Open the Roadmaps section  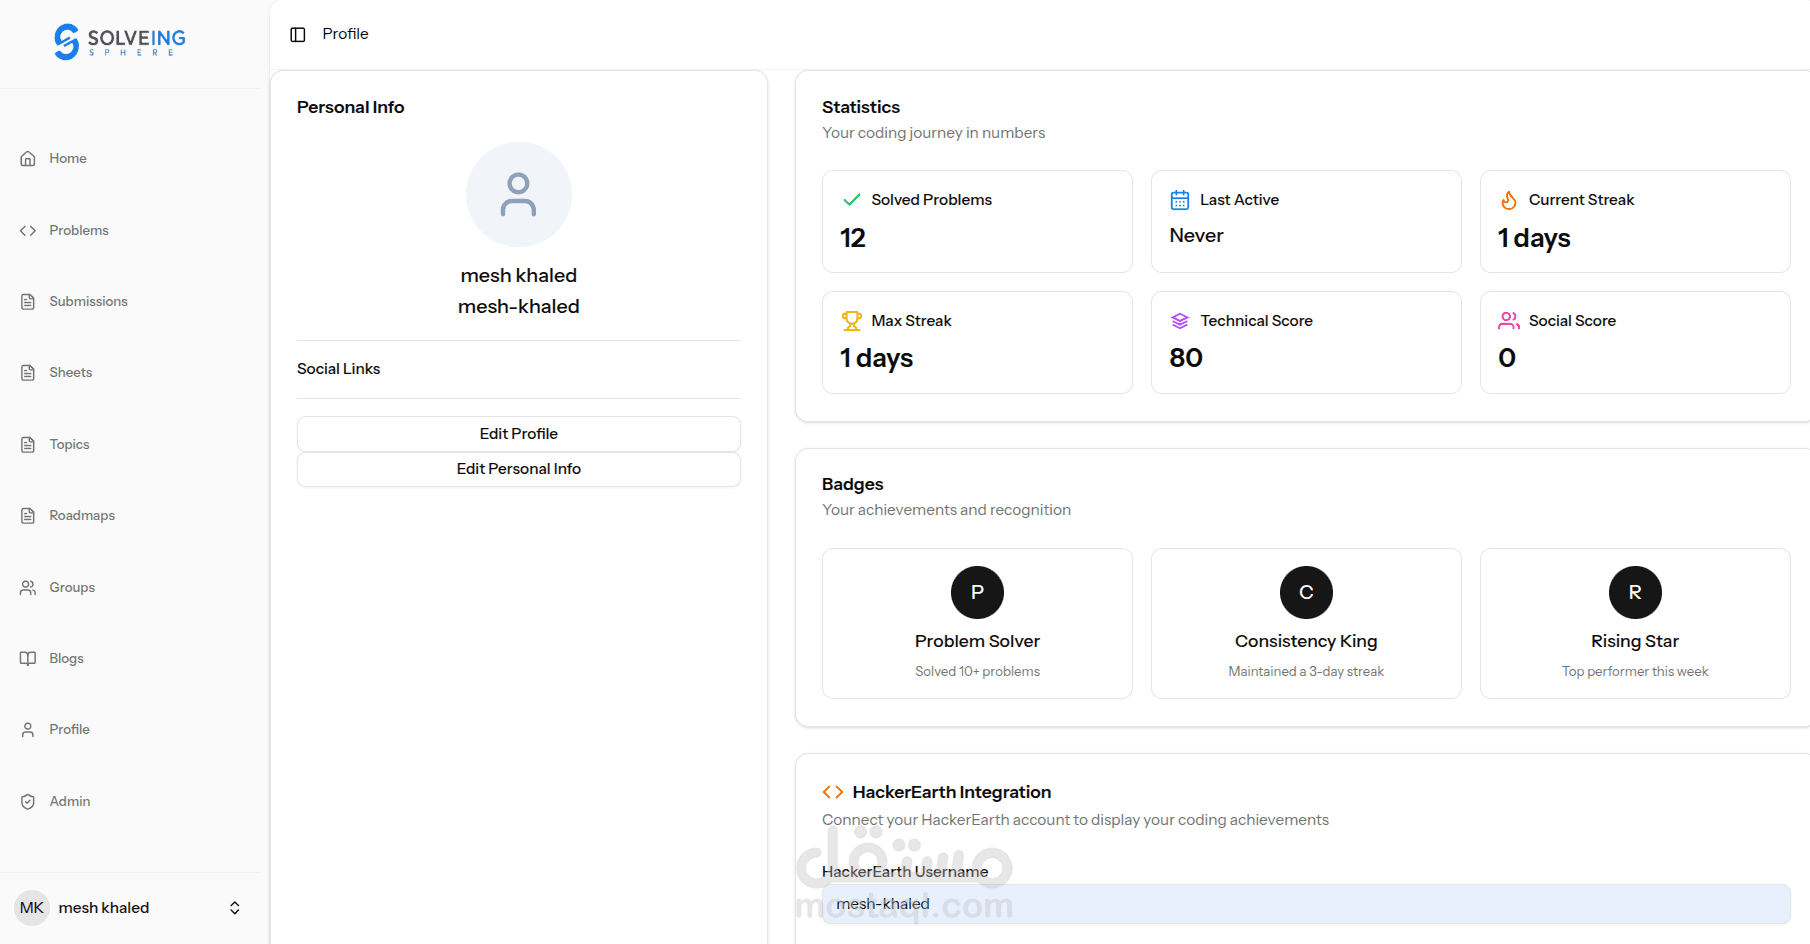pyautogui.click(x=82, y=515)
